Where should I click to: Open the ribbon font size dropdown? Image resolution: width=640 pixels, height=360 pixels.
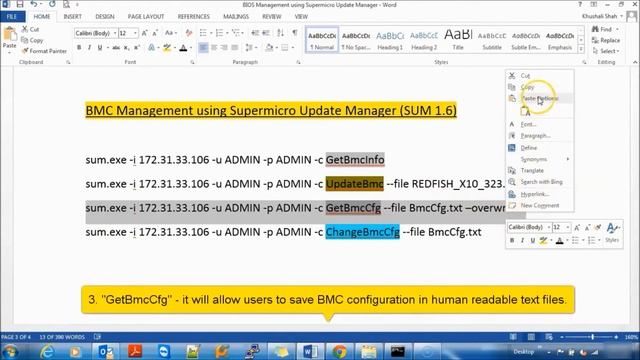tap(136, 33)
